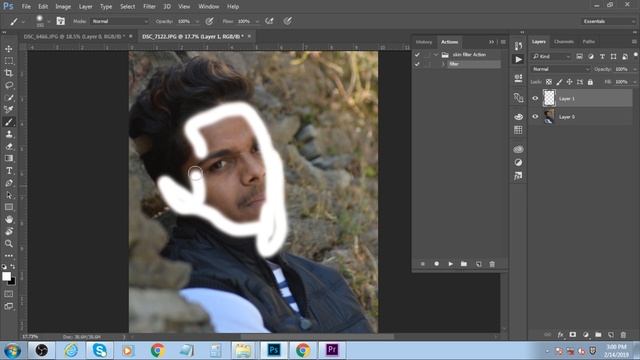Viewport: 640px width, 360px height.
Task: Open the Adjustments panel icon
Action: [x=518, y=162]
